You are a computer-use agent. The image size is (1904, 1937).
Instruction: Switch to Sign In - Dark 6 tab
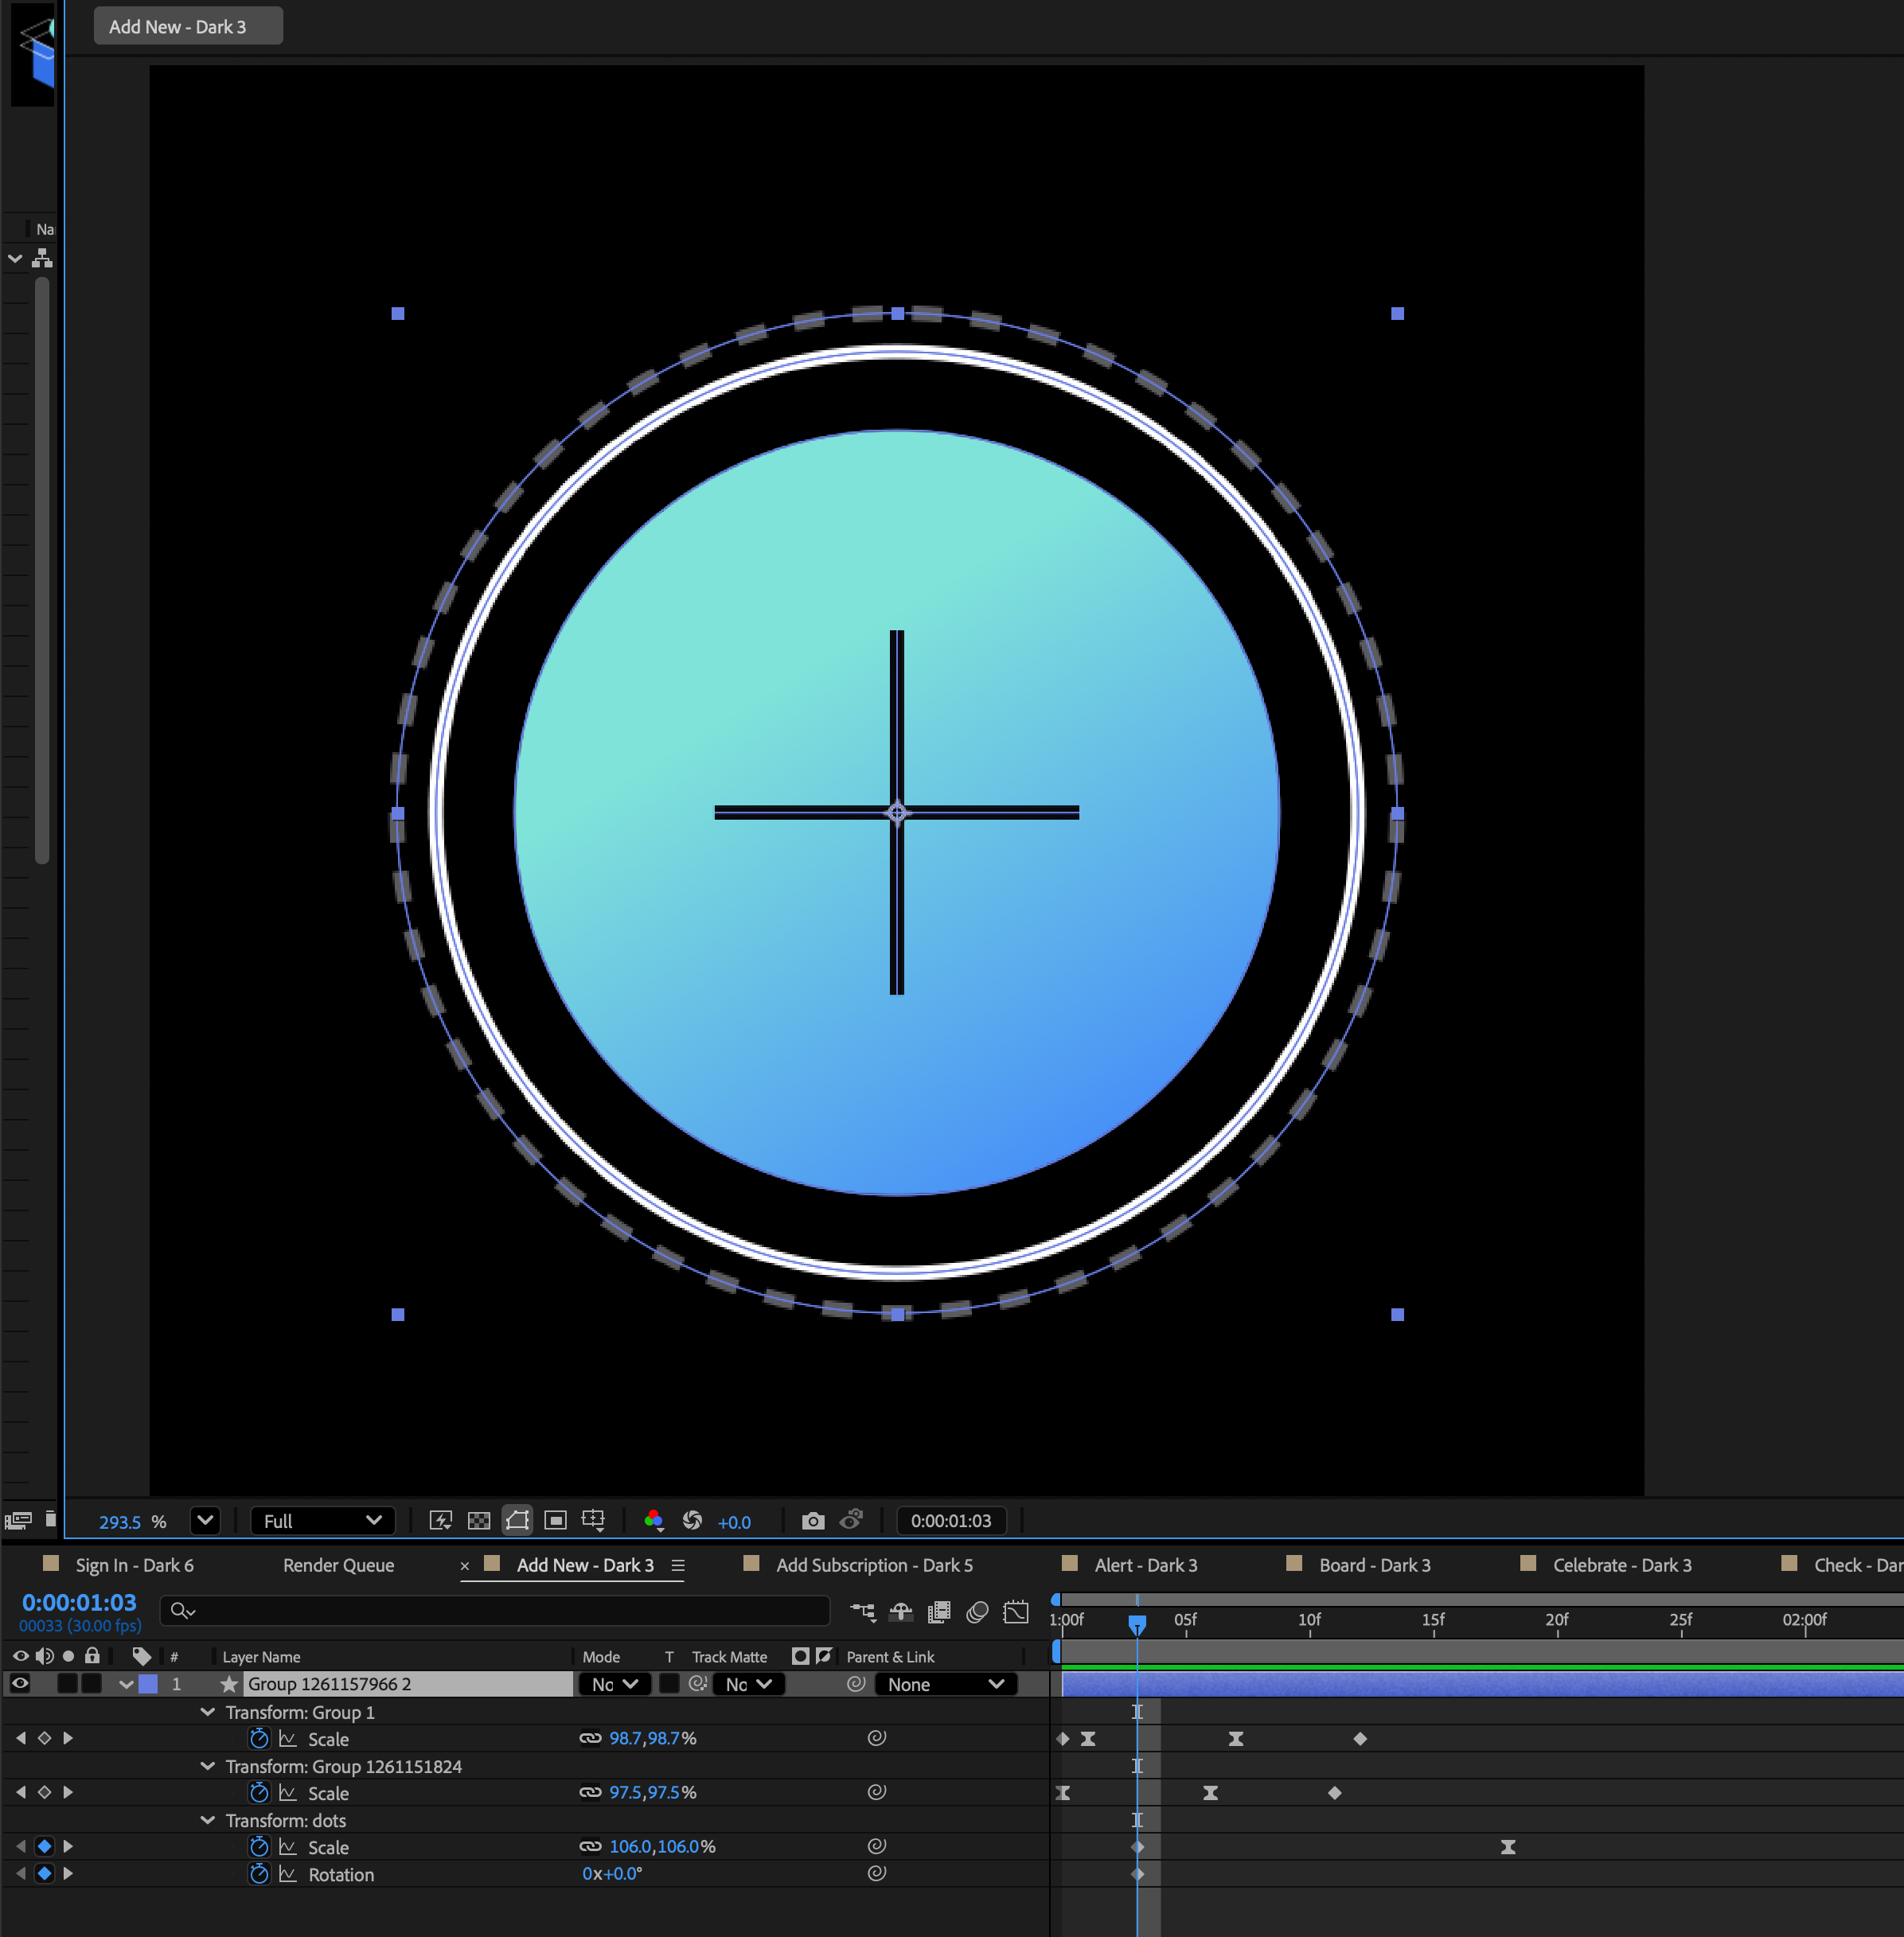click(134, 1565)
